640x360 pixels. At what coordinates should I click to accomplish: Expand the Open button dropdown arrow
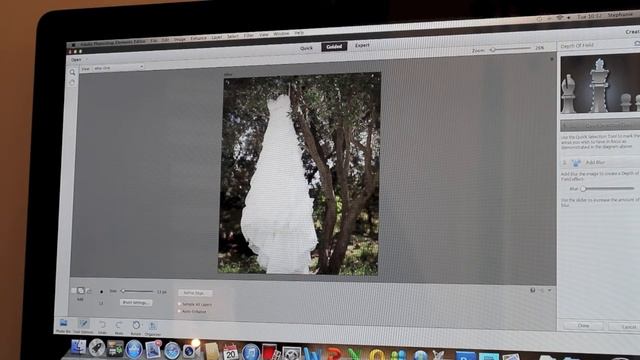[x=86, y=60]
